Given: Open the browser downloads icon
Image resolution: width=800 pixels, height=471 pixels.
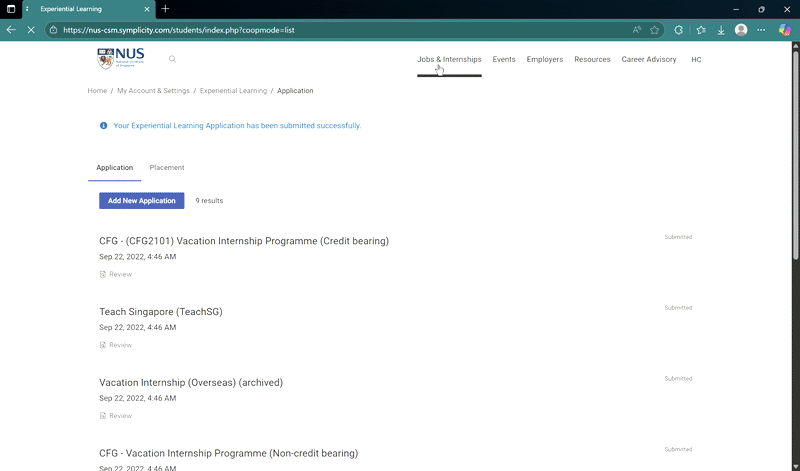Looking at the screenshot, I should tap(721, 30).
